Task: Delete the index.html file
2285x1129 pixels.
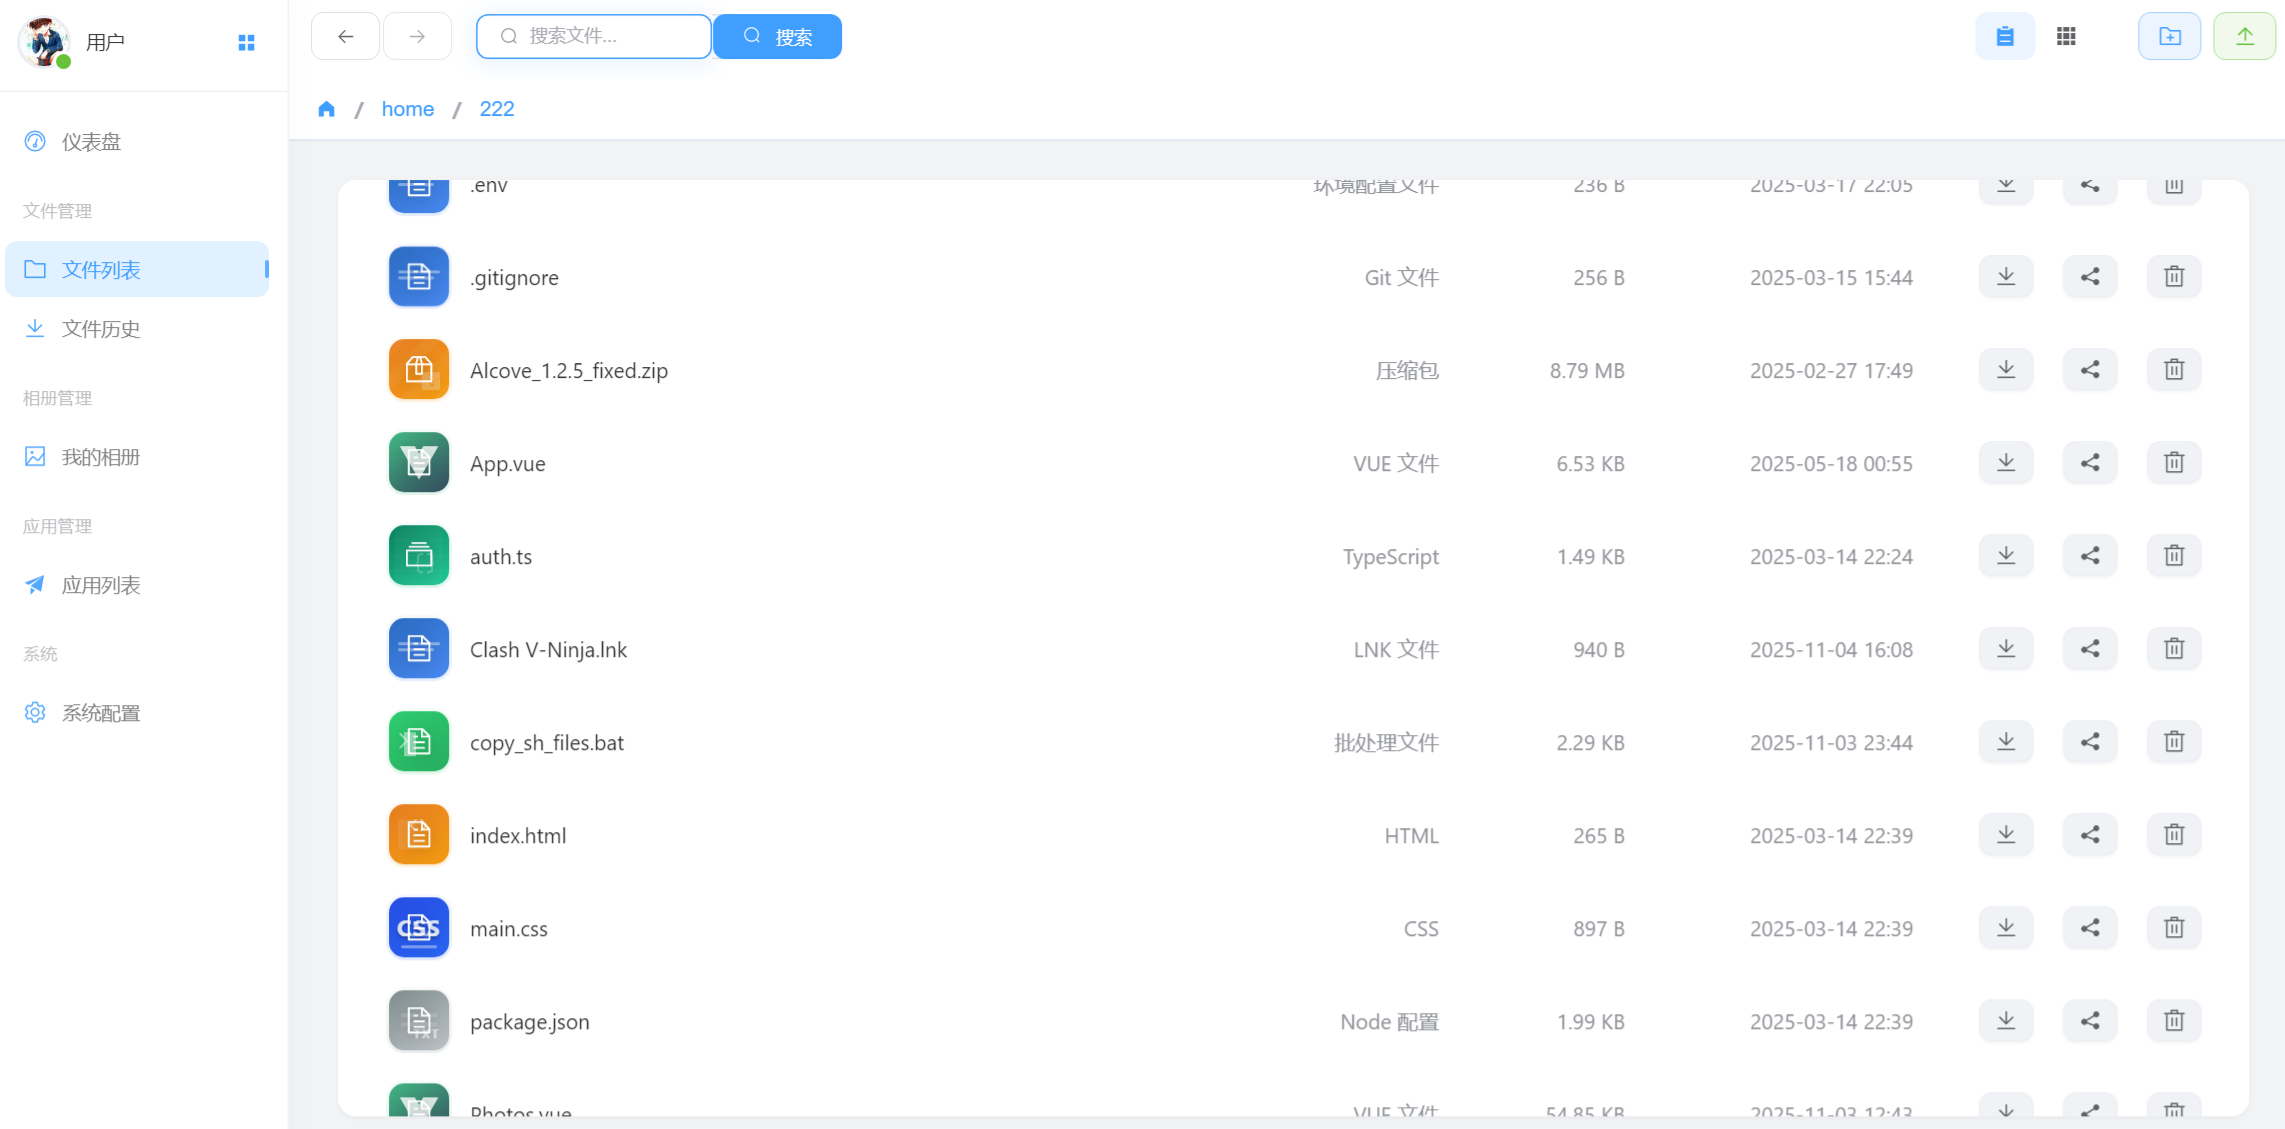Action: pyautogui.click(x=2173, y=835)
